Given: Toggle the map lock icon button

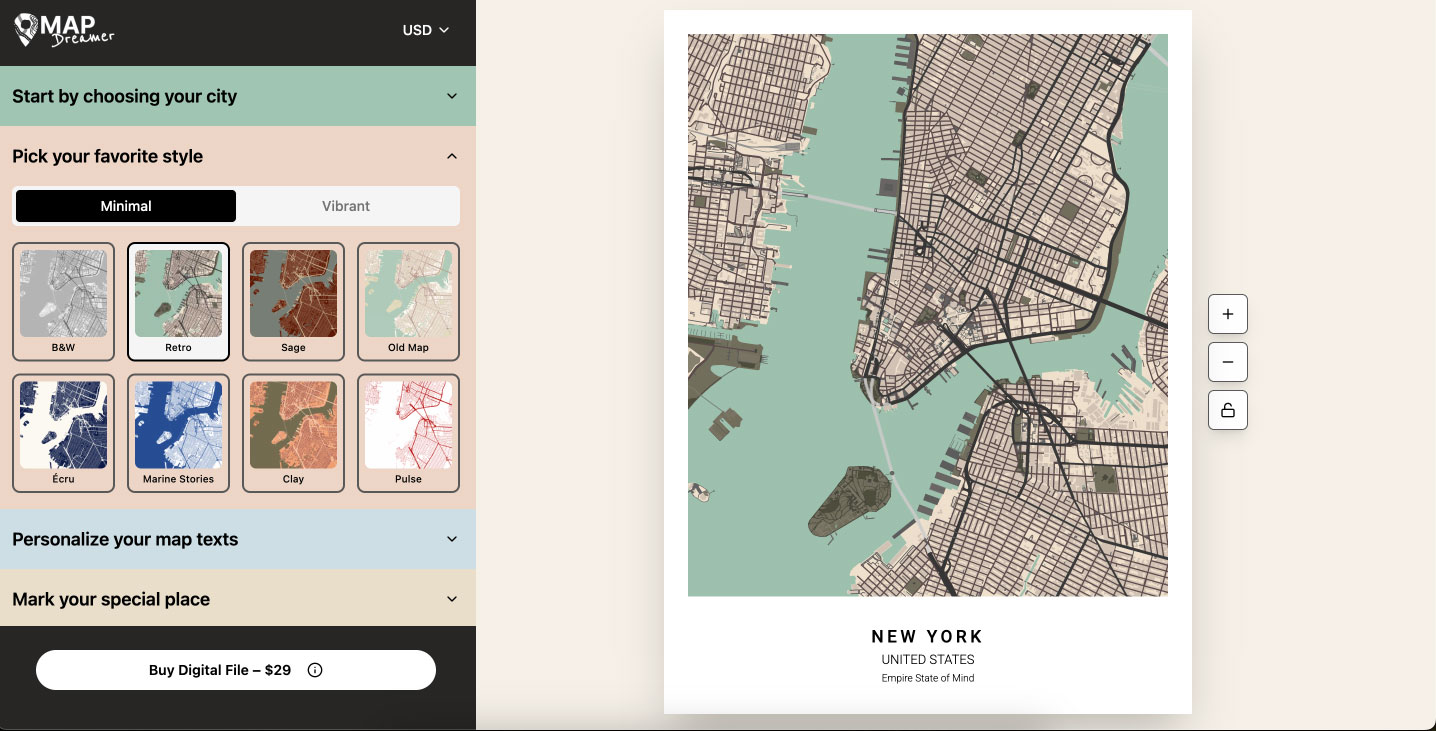Looking at the screenshot, I should 1228,410.
